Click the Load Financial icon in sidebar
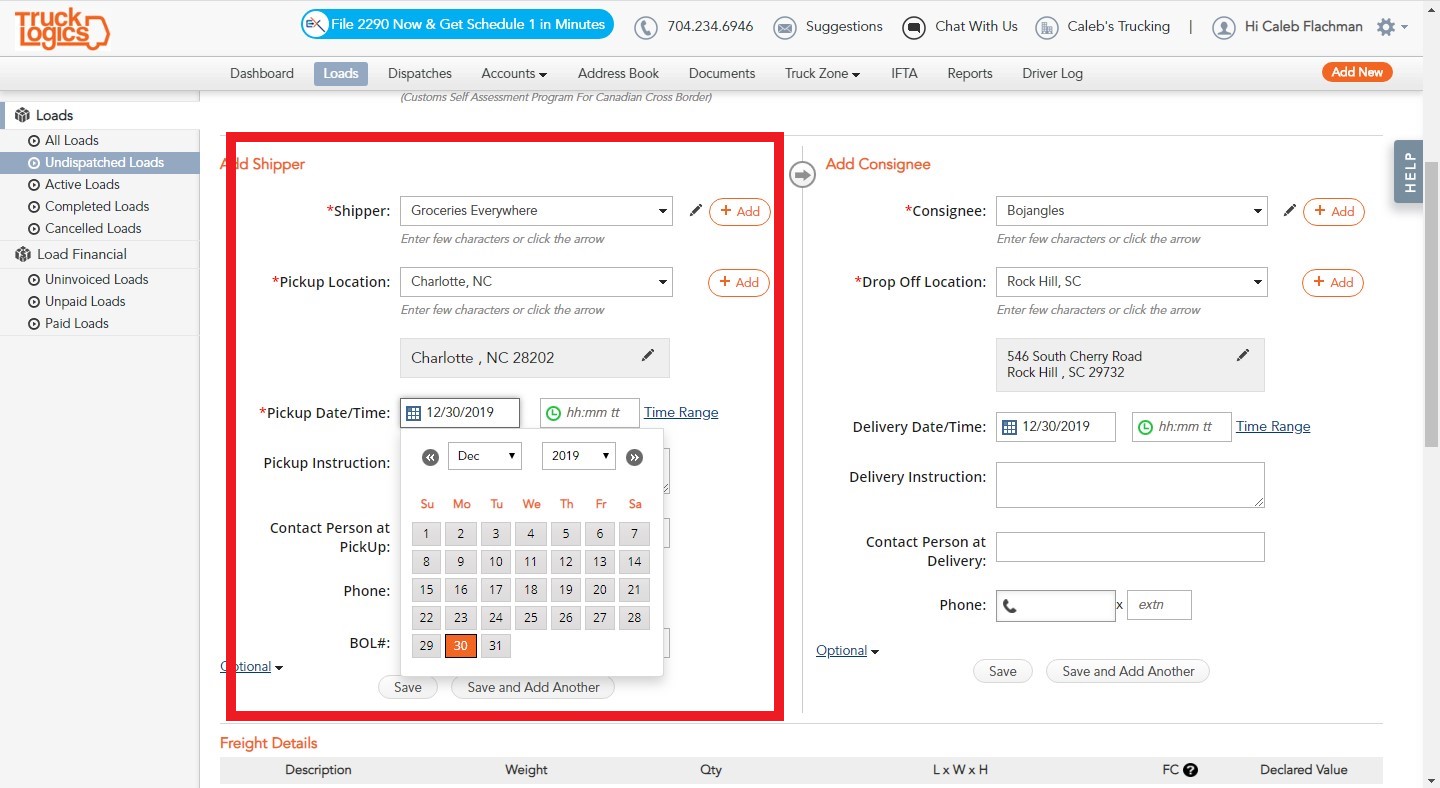1440x788 pixels. 22,255
